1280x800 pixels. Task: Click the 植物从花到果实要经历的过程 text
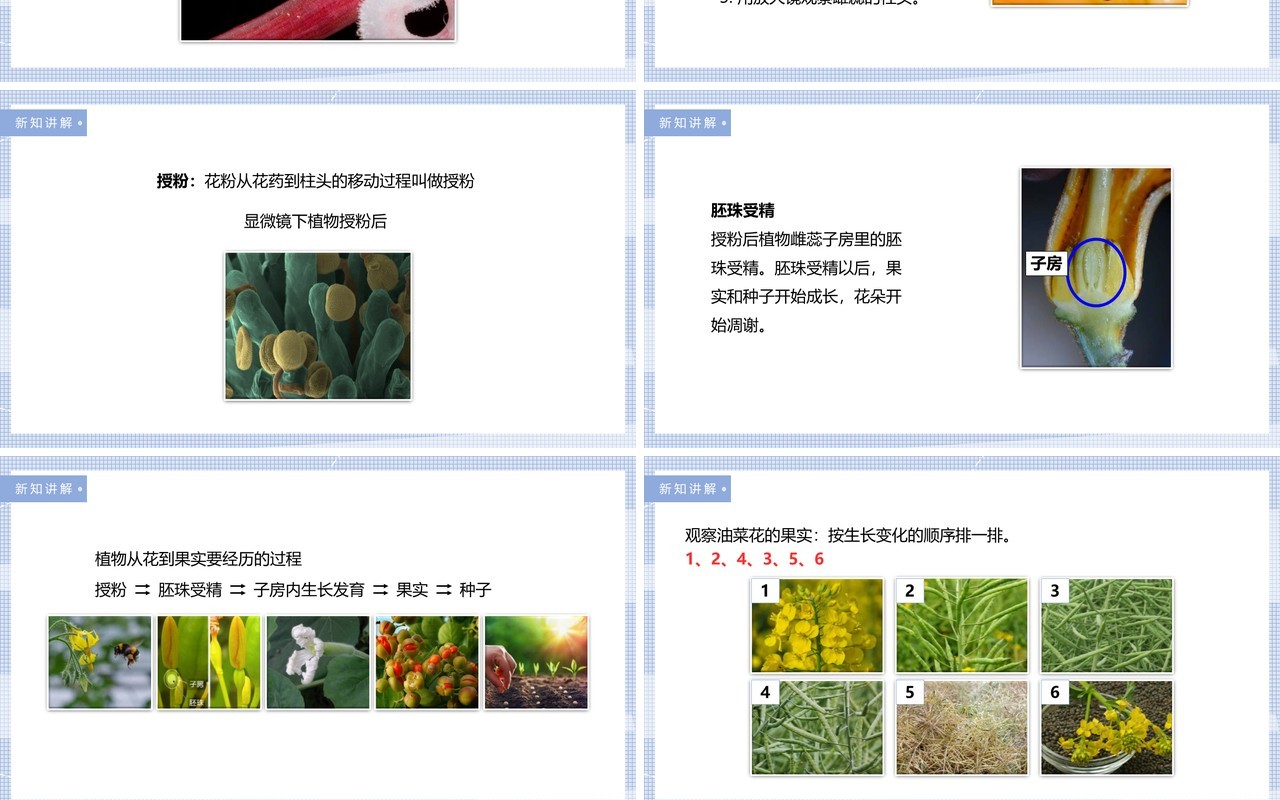click(x=198, y=558)
